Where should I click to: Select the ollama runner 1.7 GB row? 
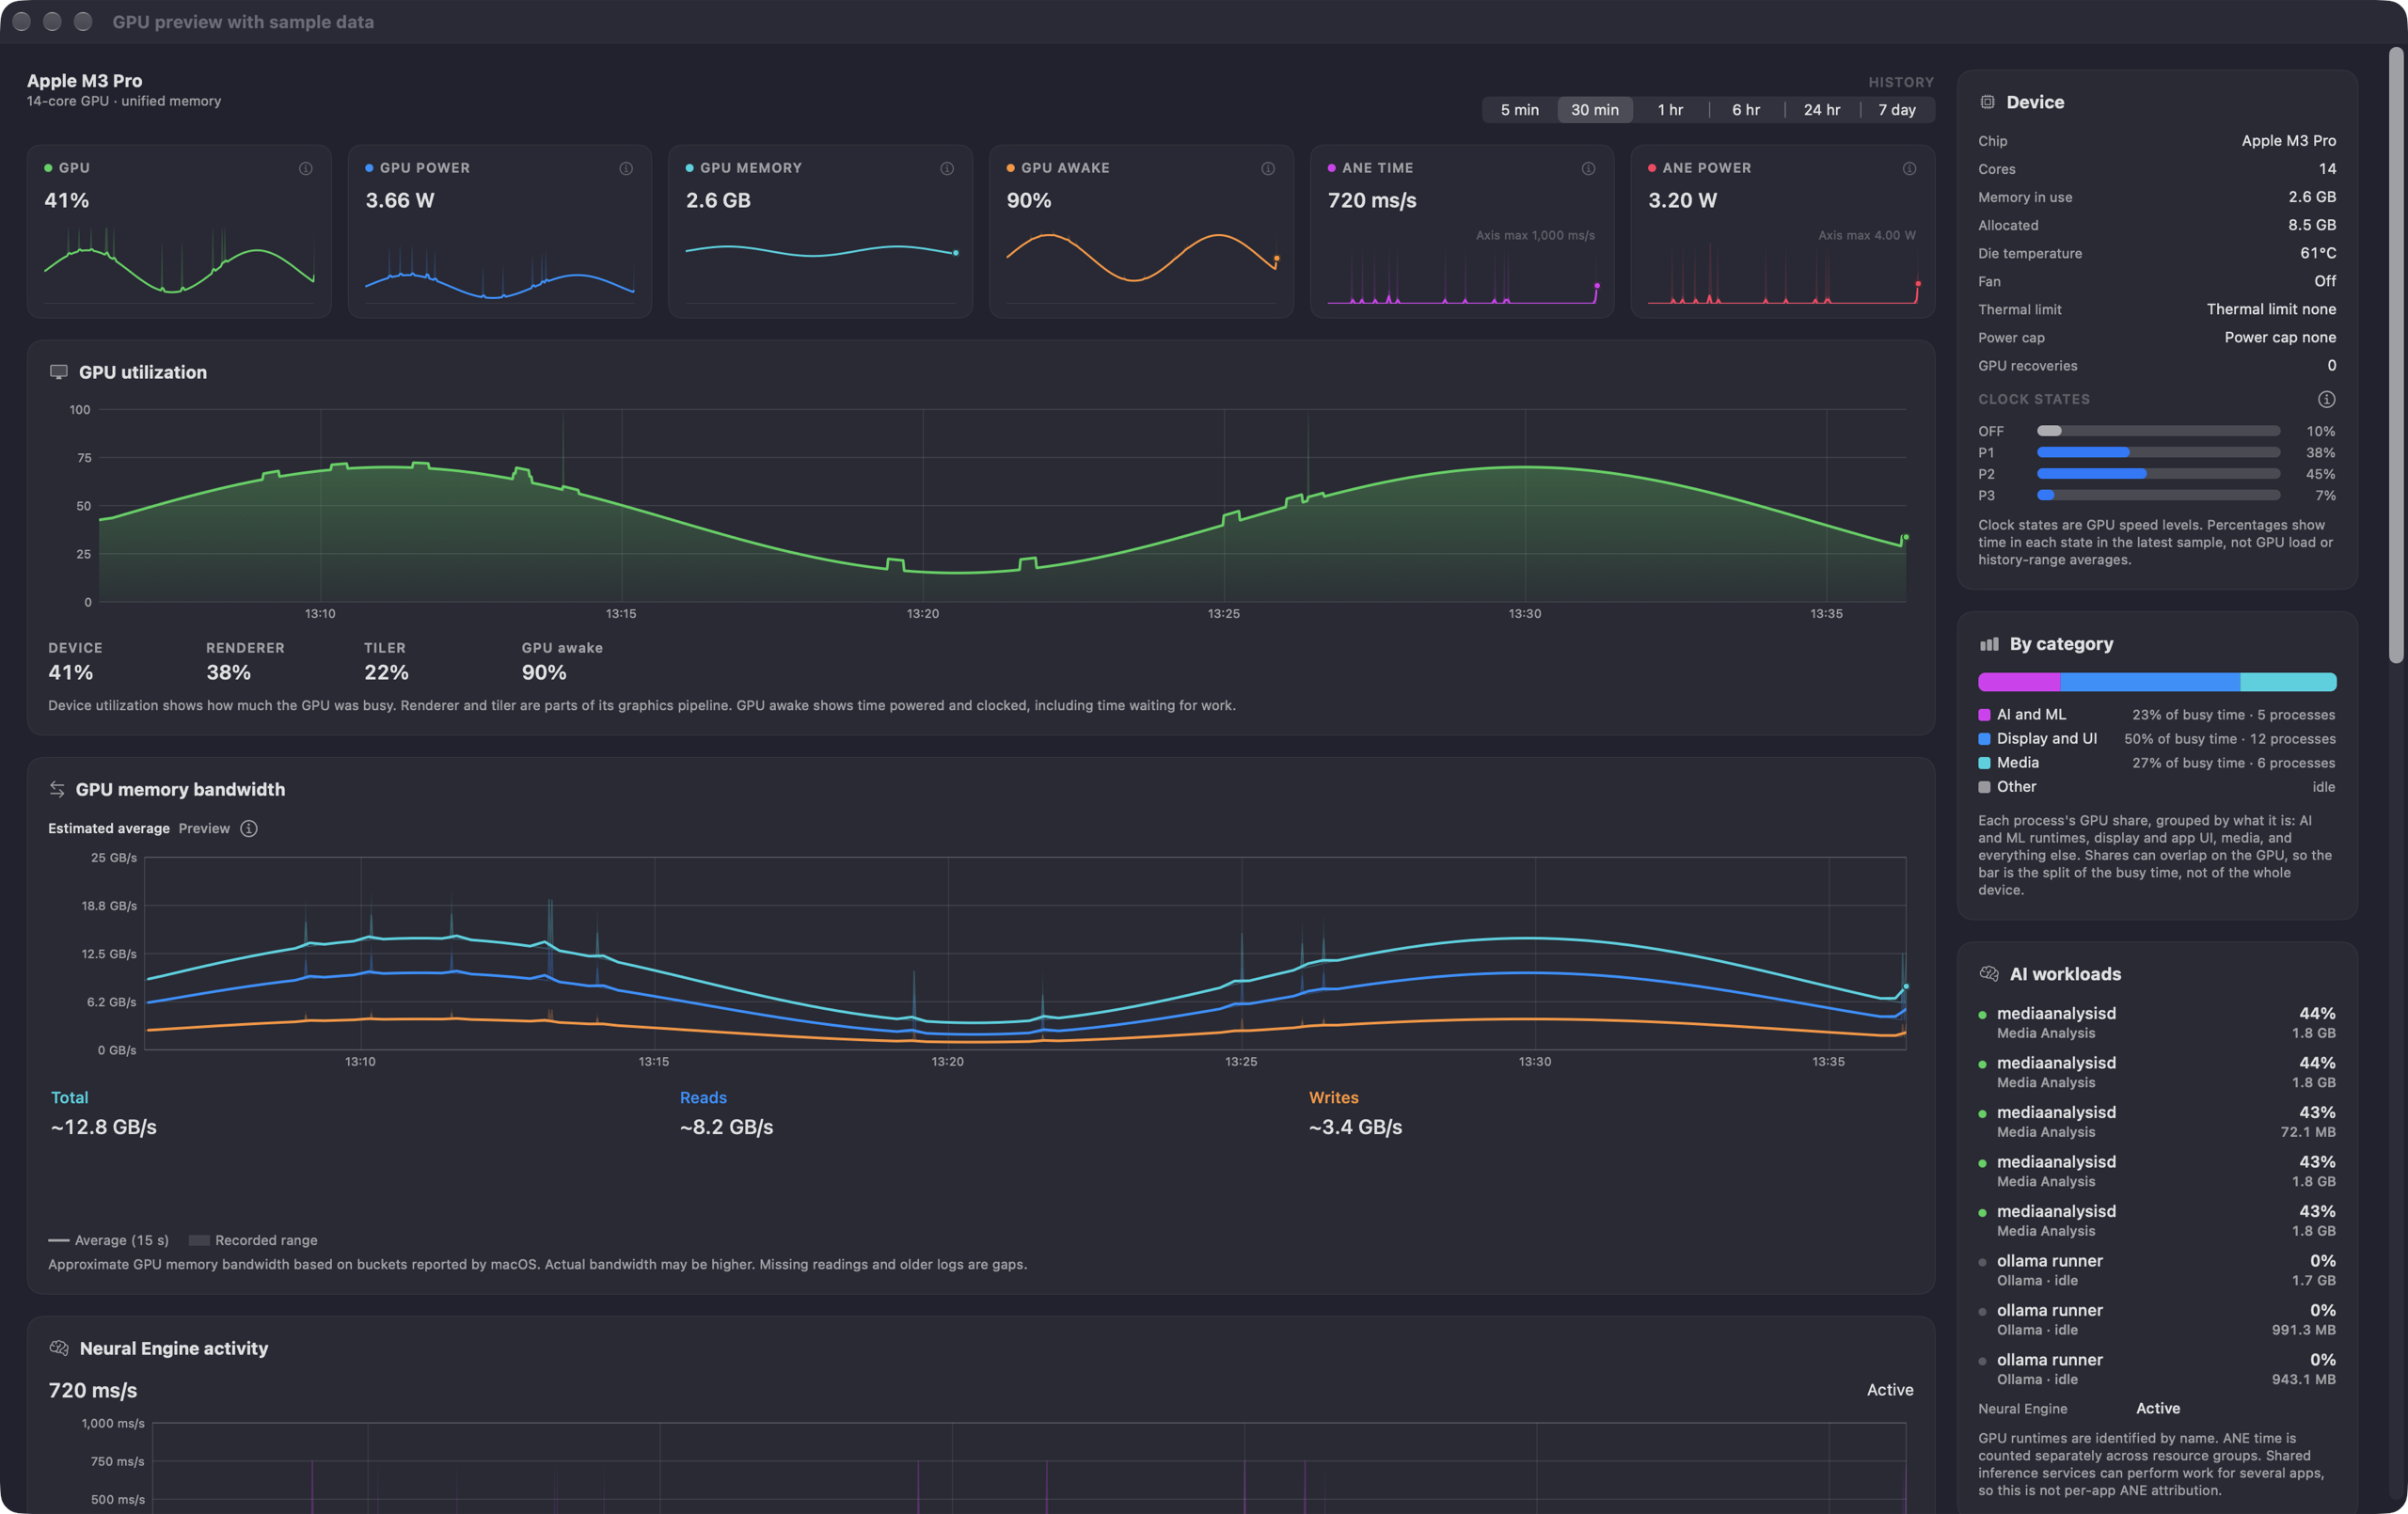click(2157, 1270)
